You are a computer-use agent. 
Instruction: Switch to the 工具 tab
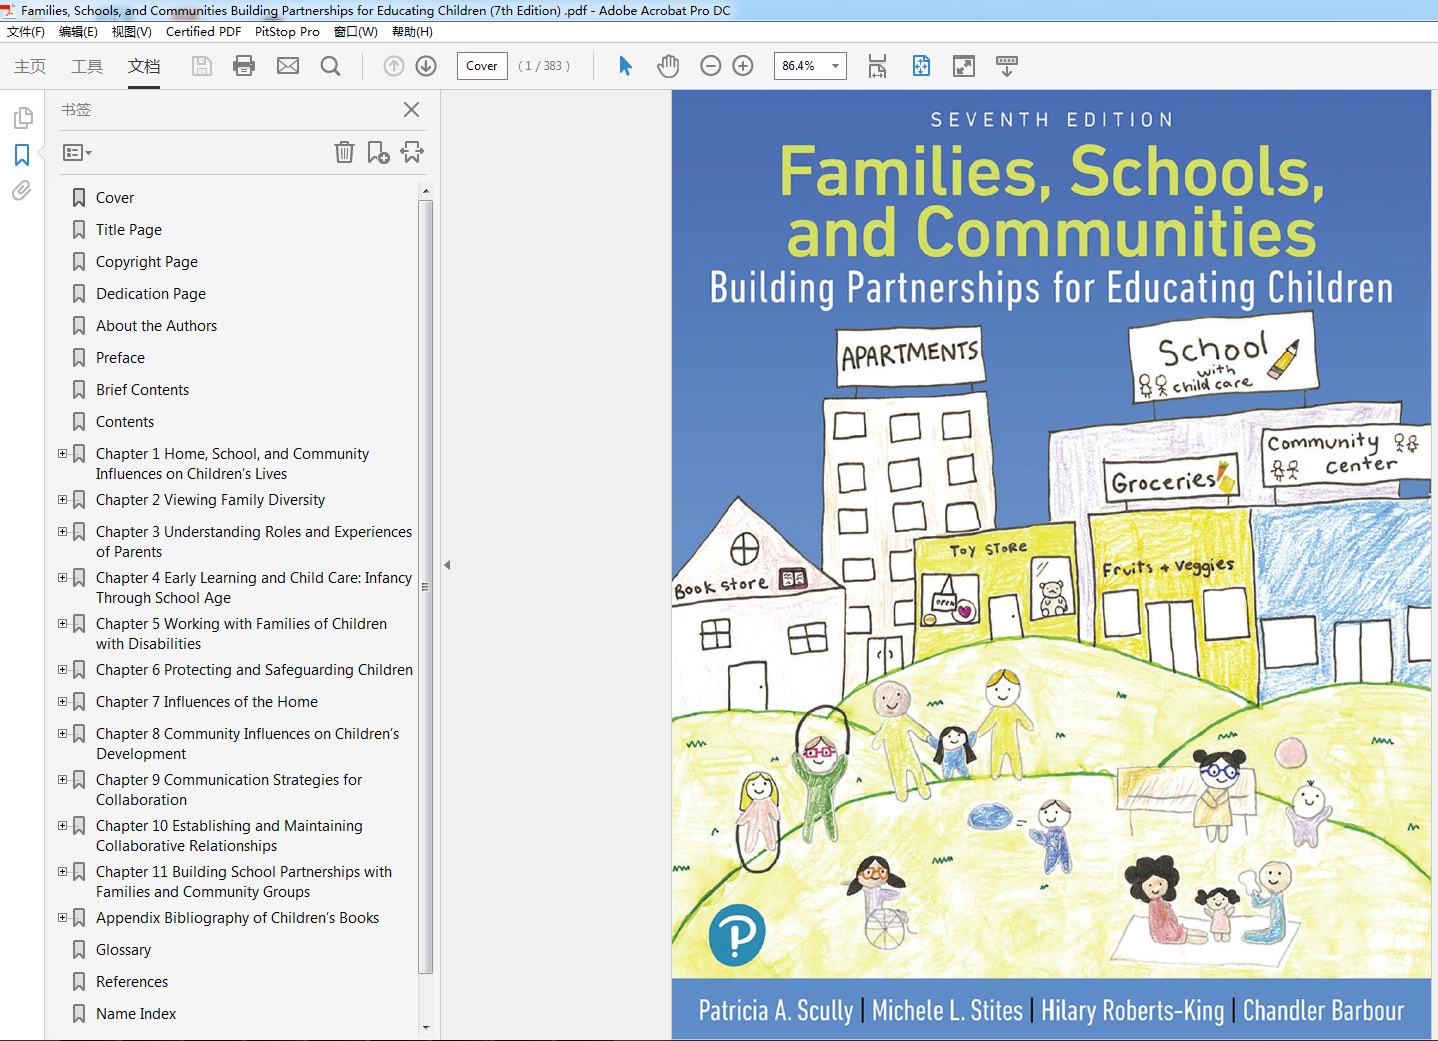[x=87, y=66]
